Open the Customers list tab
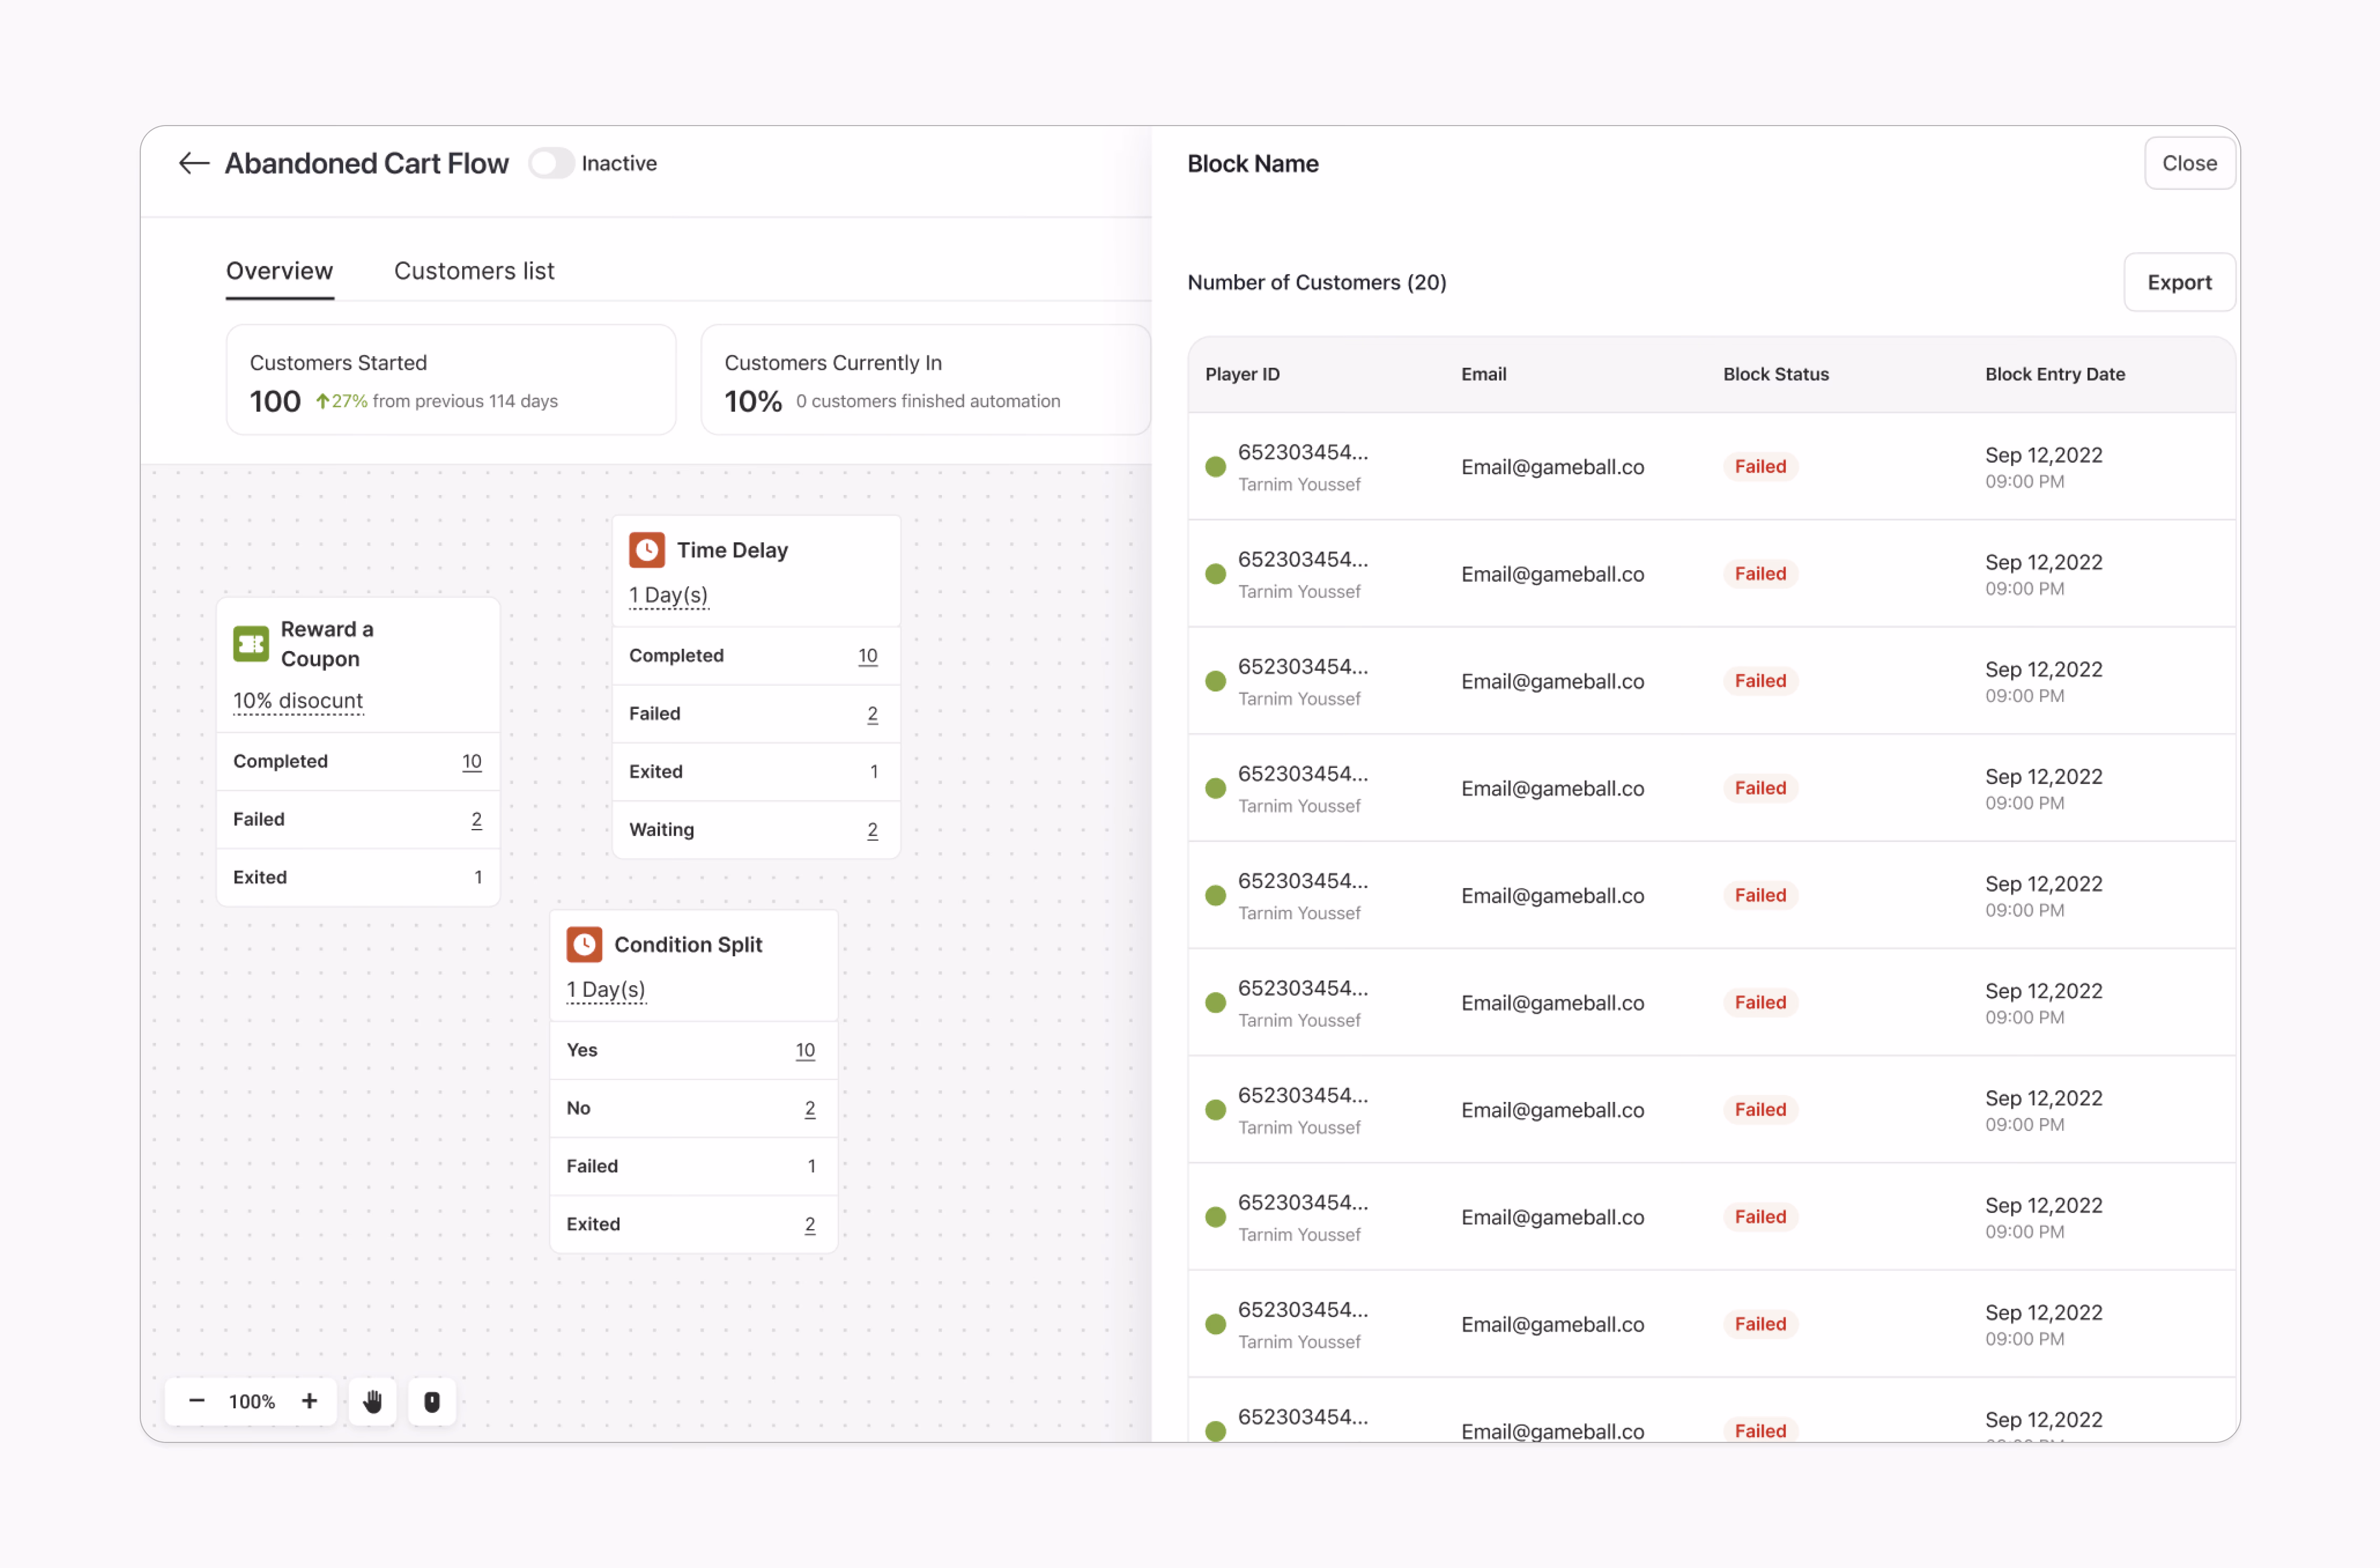This screenshot has height=1568, width=2380. click(474, 271)
